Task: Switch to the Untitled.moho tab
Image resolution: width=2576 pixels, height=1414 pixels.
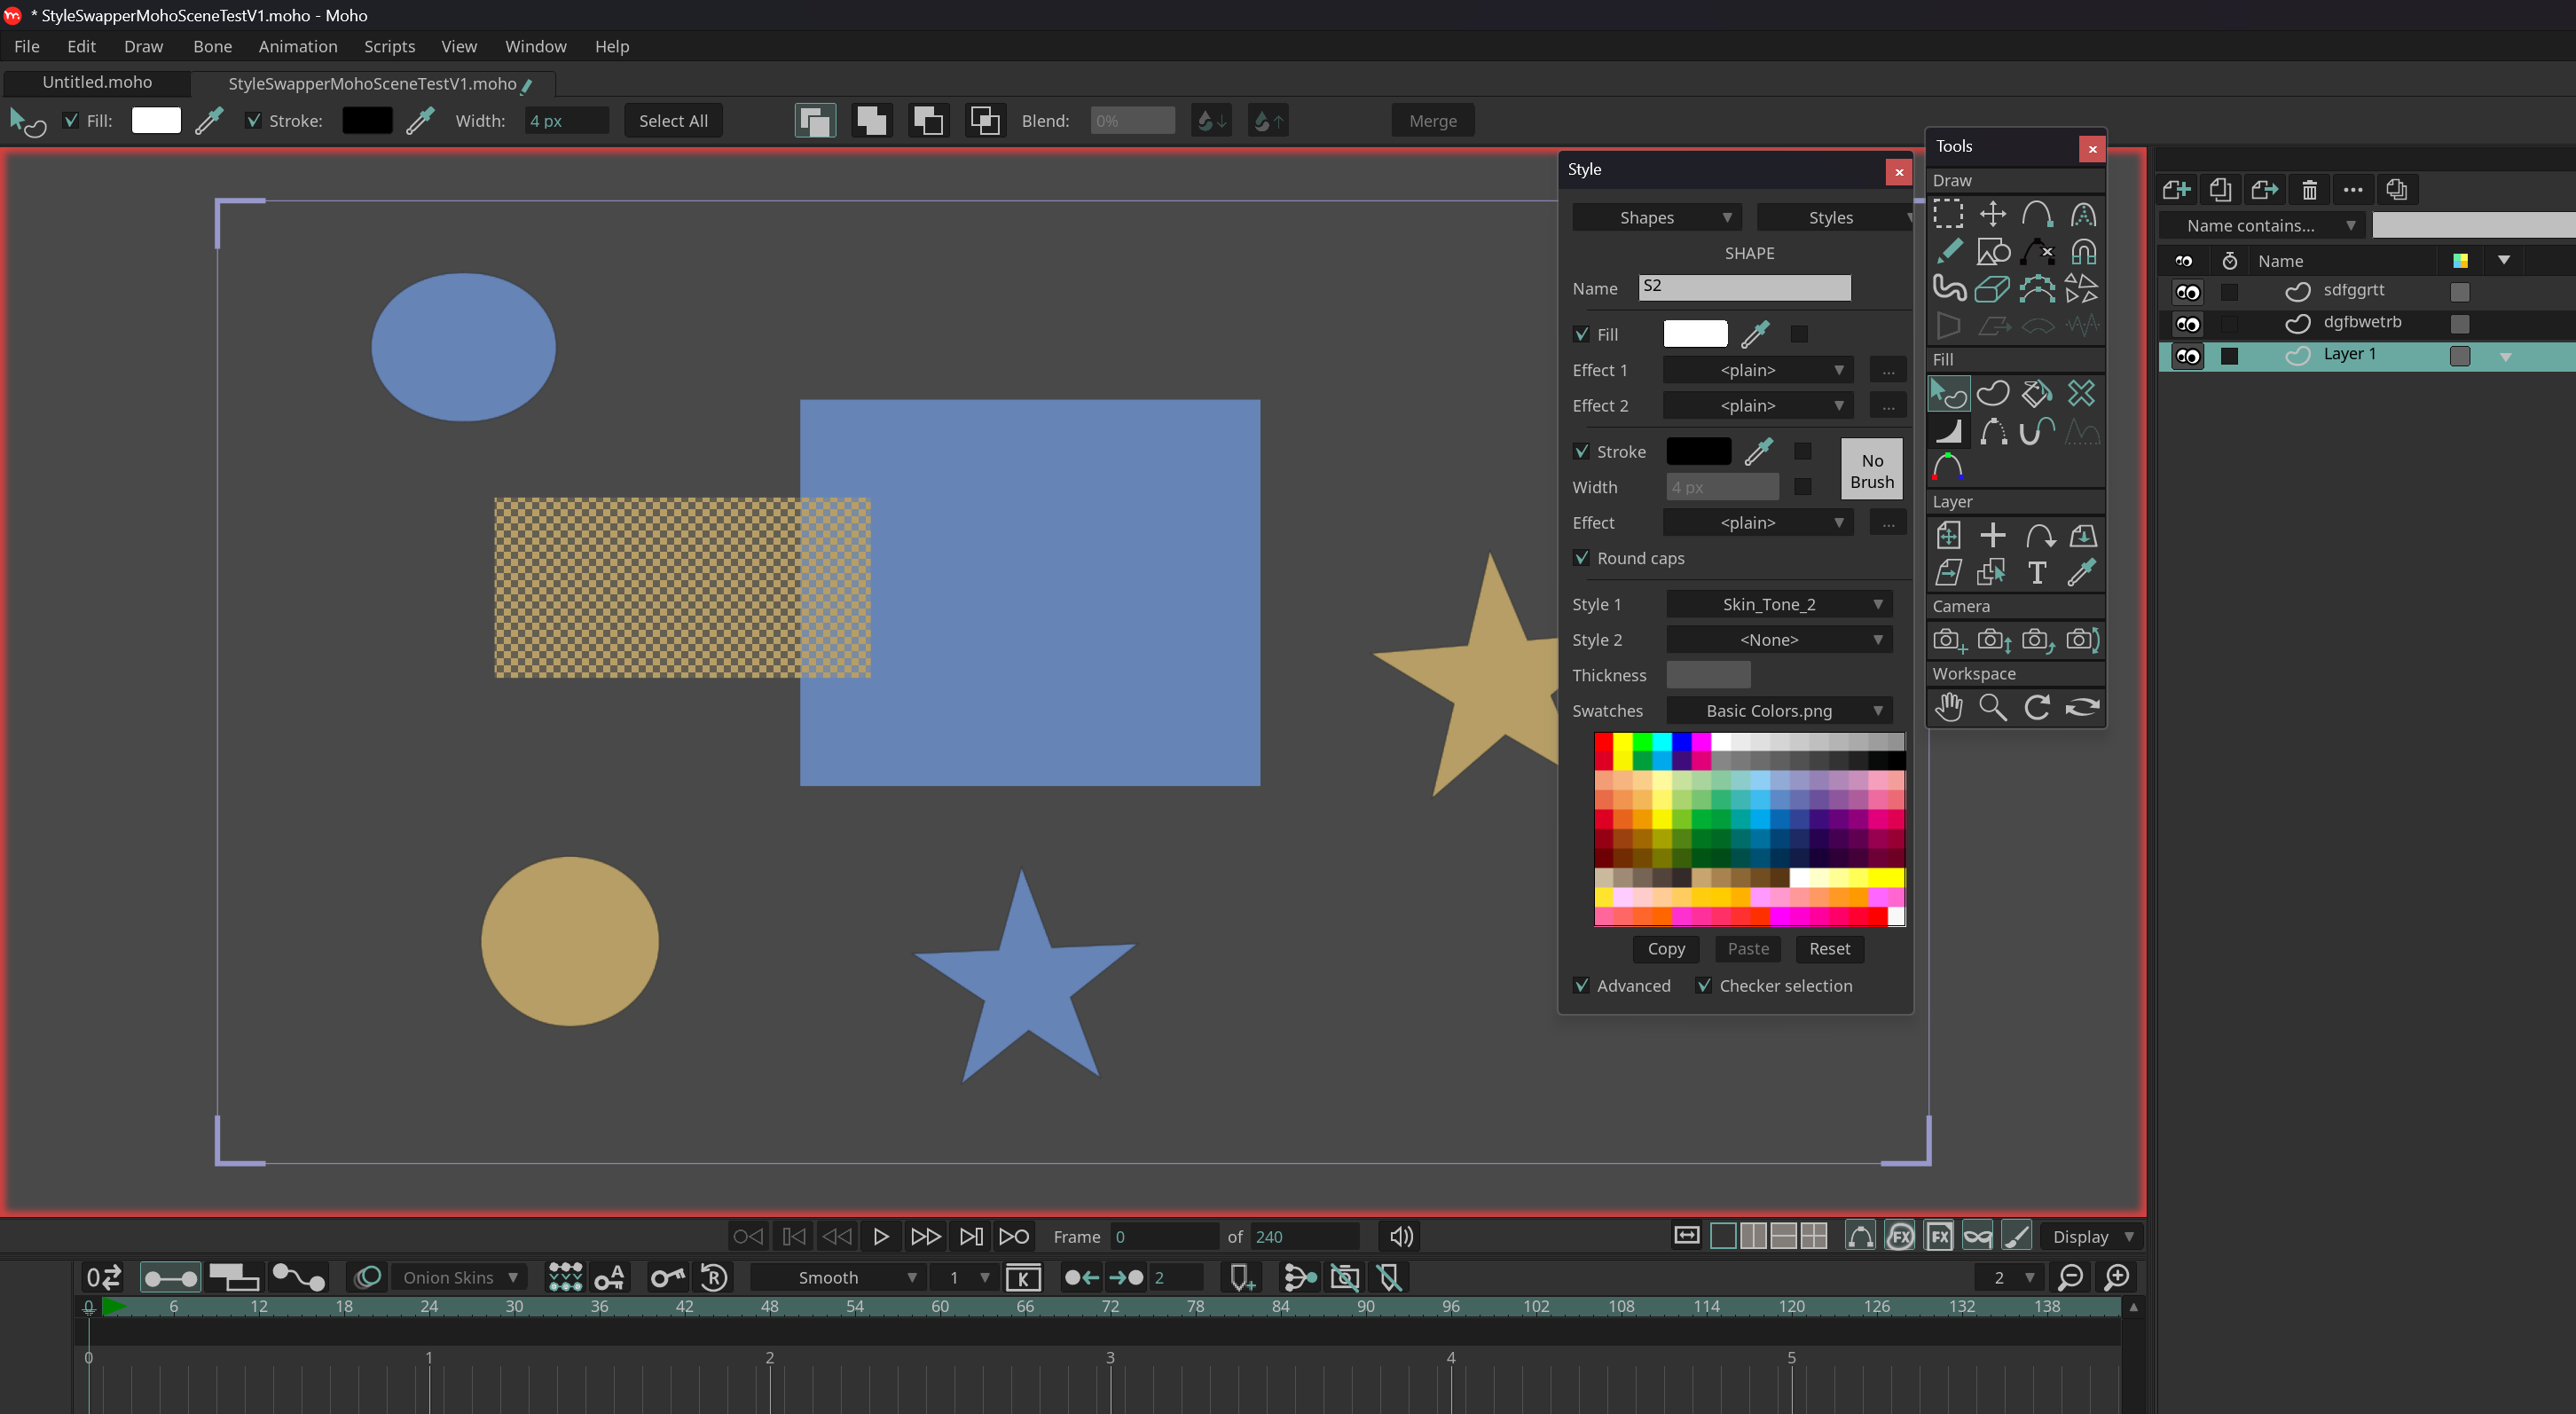Action: point(97,82)
